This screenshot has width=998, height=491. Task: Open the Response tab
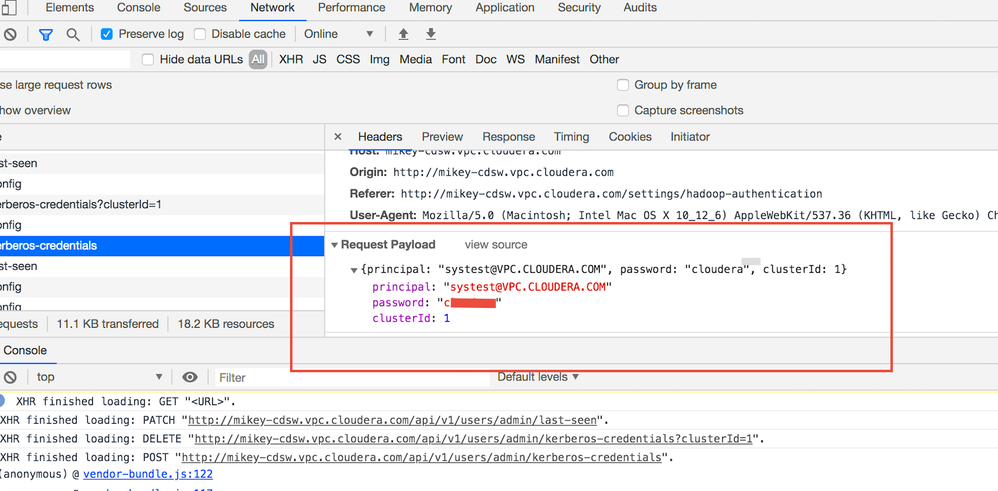[508, 137]
